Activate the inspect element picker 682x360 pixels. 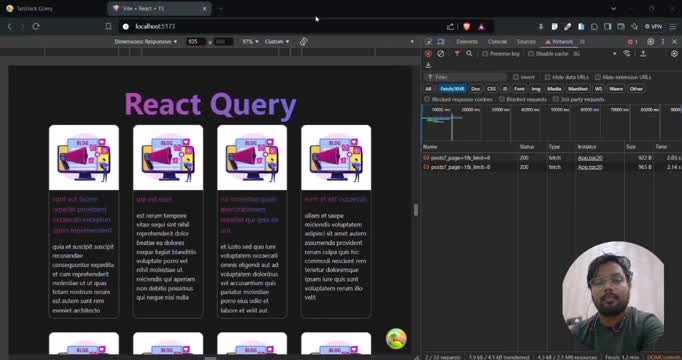pos(428,41)
